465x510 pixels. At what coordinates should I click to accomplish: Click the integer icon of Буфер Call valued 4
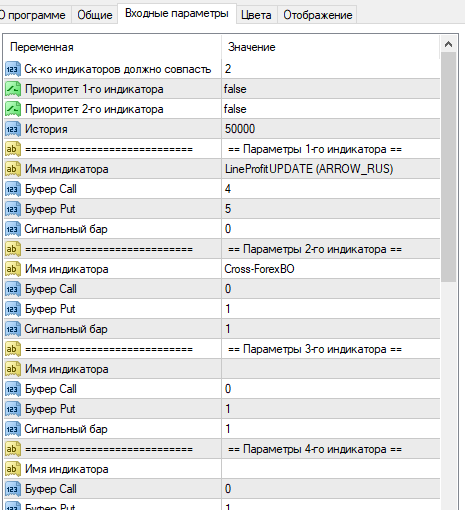(x=13, y=189)
